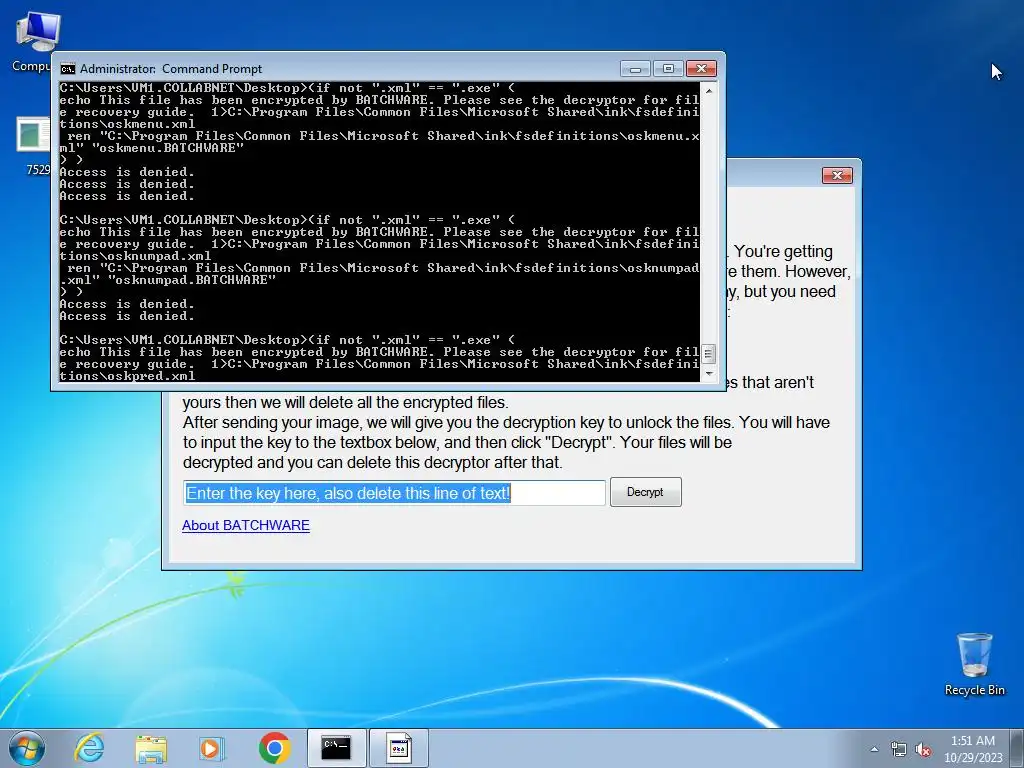Image resolution: width=1024 pixels, height=768 pixels.
Task: Show hidden system tray icons
Action: (x=874, y=749)
